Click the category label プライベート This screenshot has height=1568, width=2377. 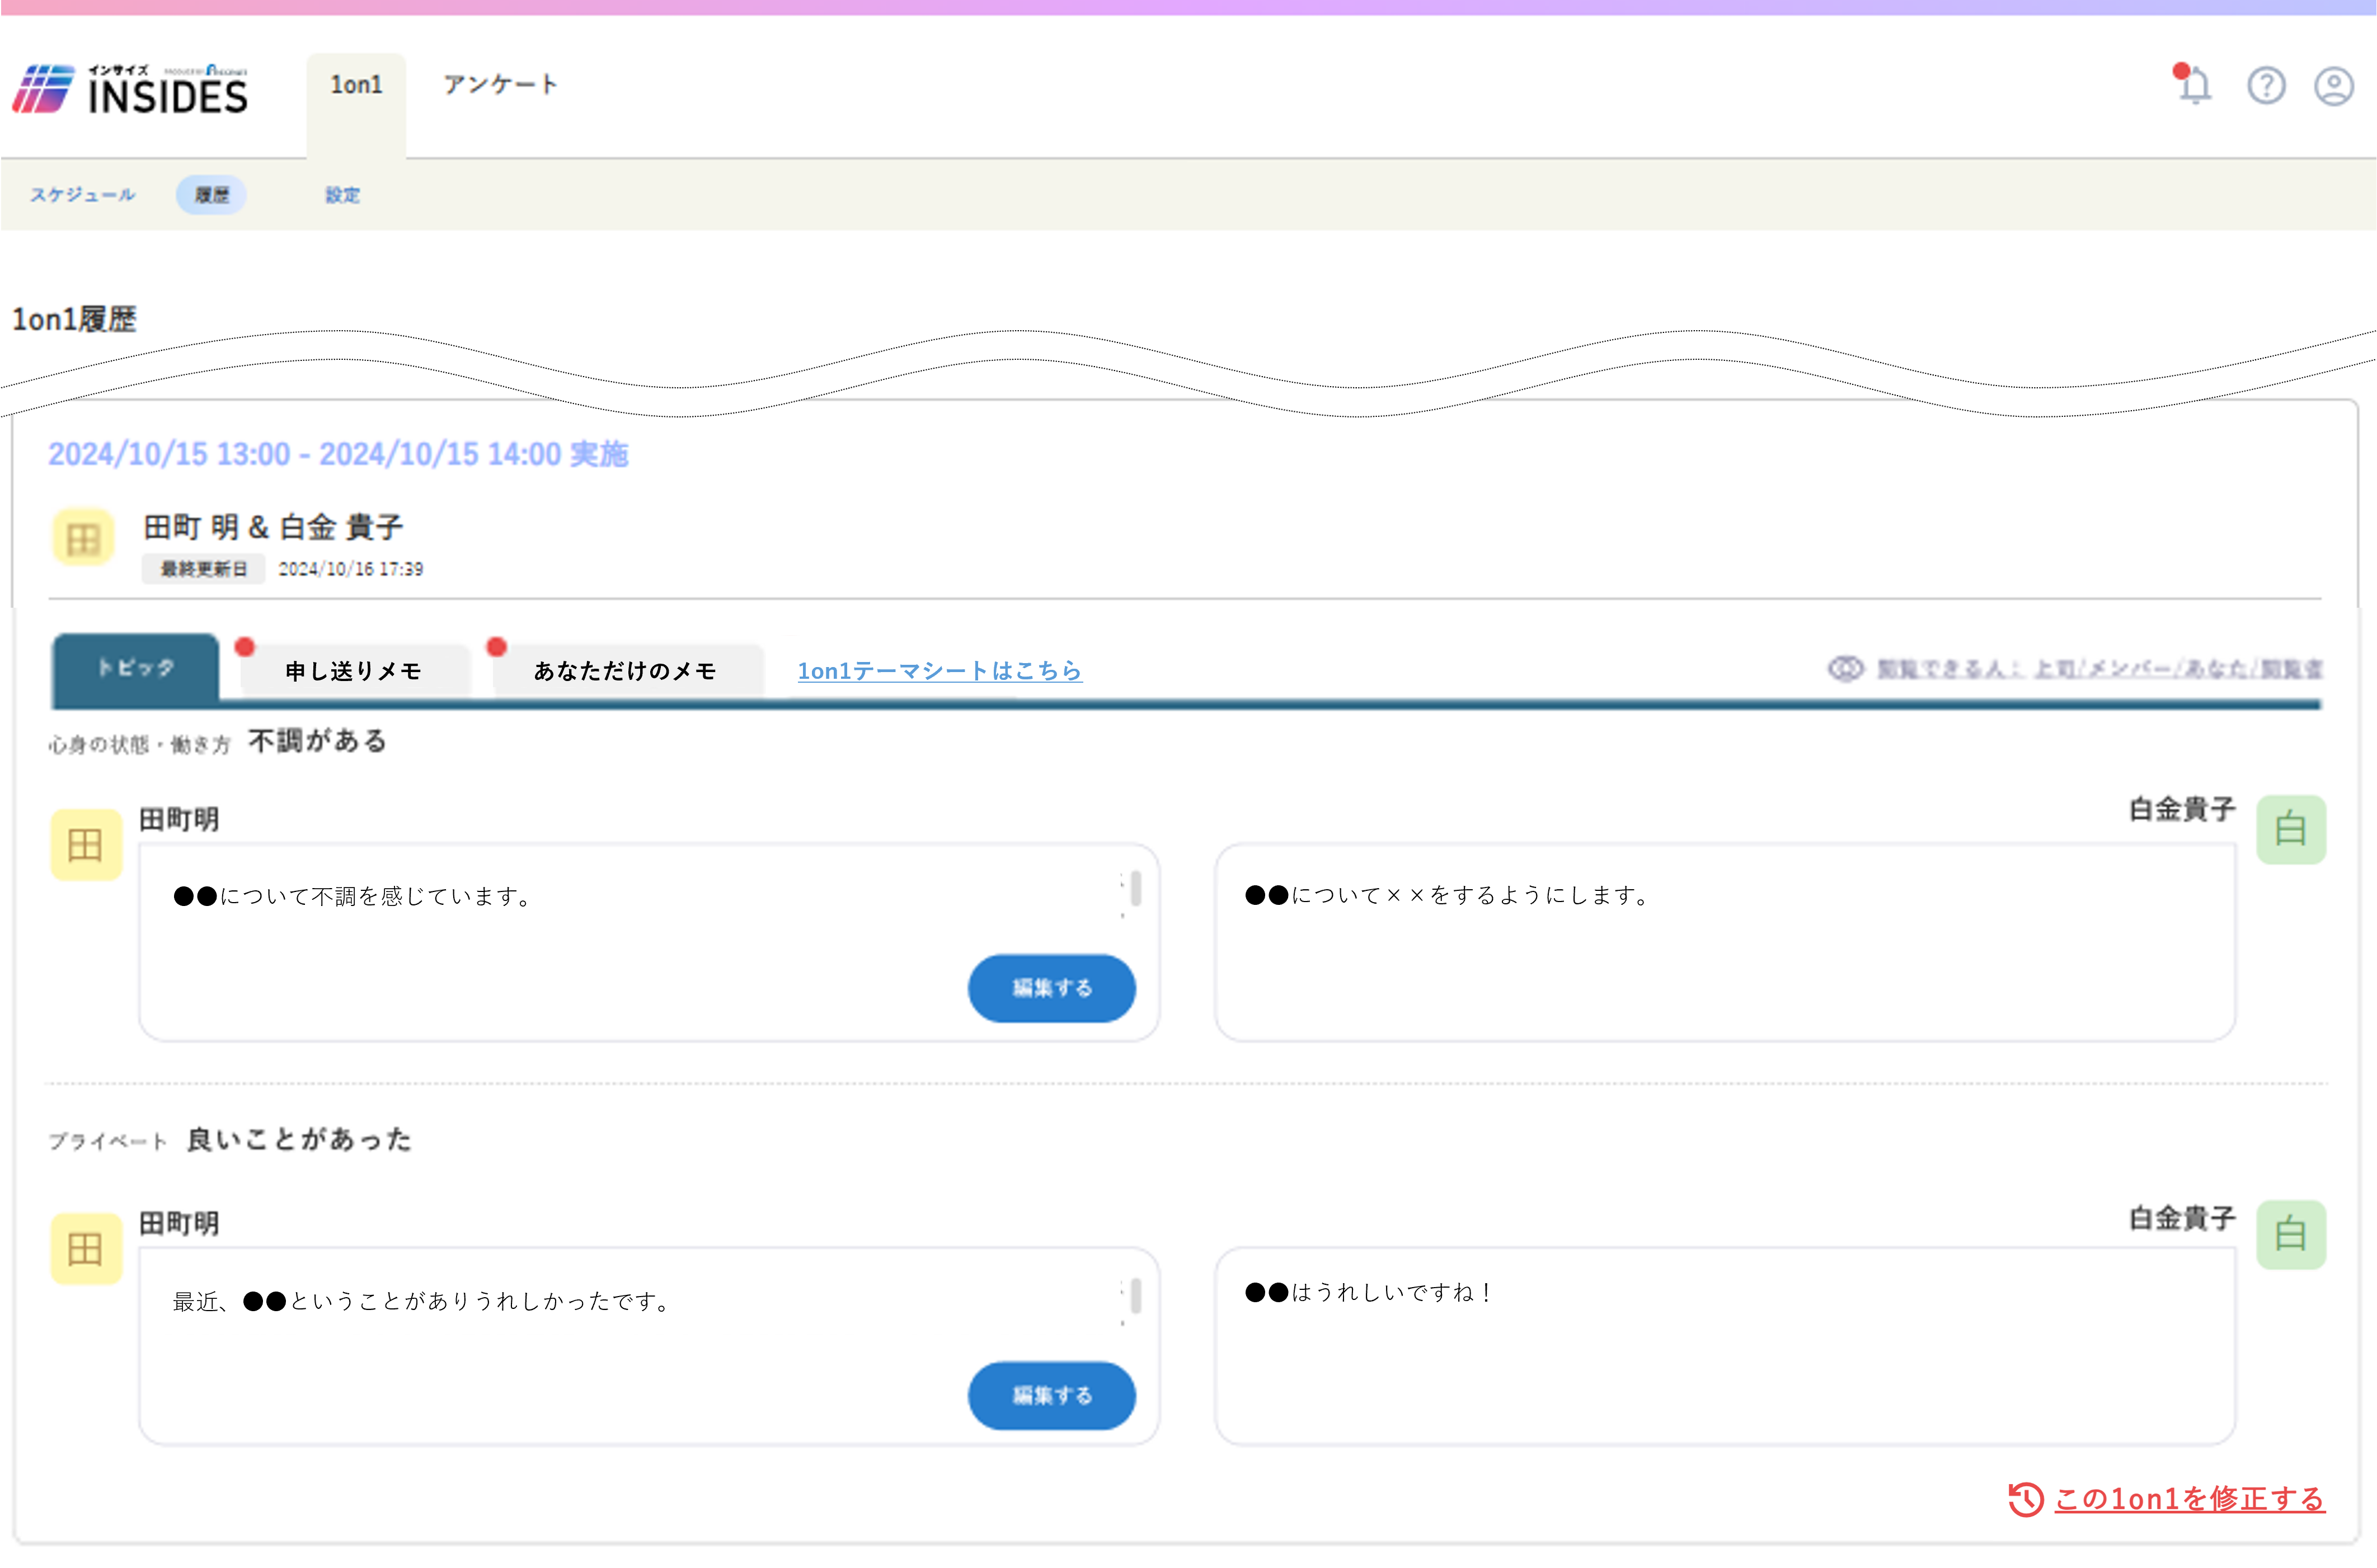[107, 1141]
